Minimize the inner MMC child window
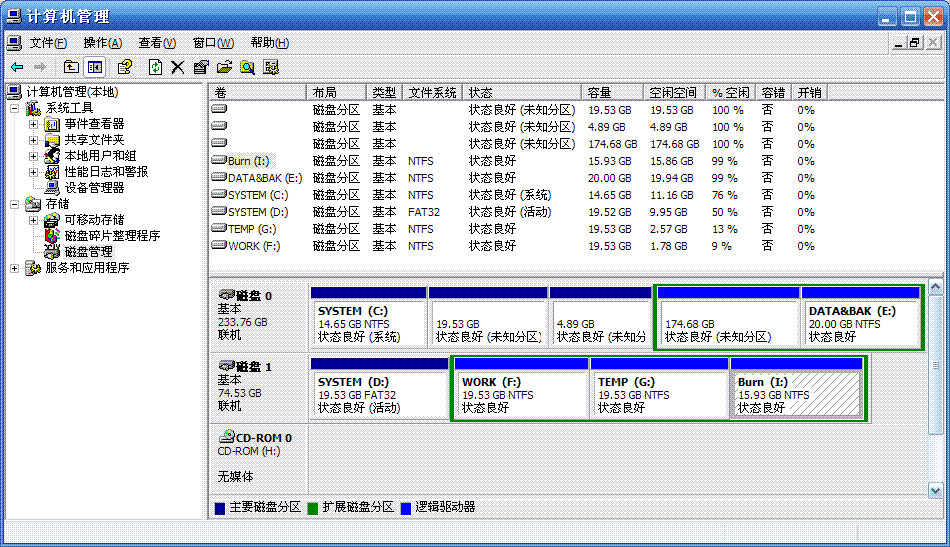The height and width of the screenshot is (547, 950). tap(899, 42)
